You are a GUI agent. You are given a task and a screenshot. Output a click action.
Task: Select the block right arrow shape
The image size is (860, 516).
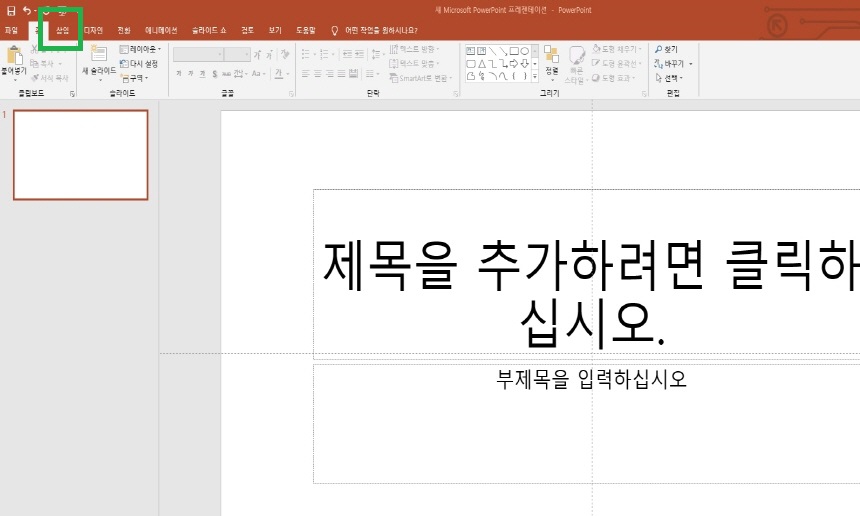pyautogui.click(x=514, y=64)
